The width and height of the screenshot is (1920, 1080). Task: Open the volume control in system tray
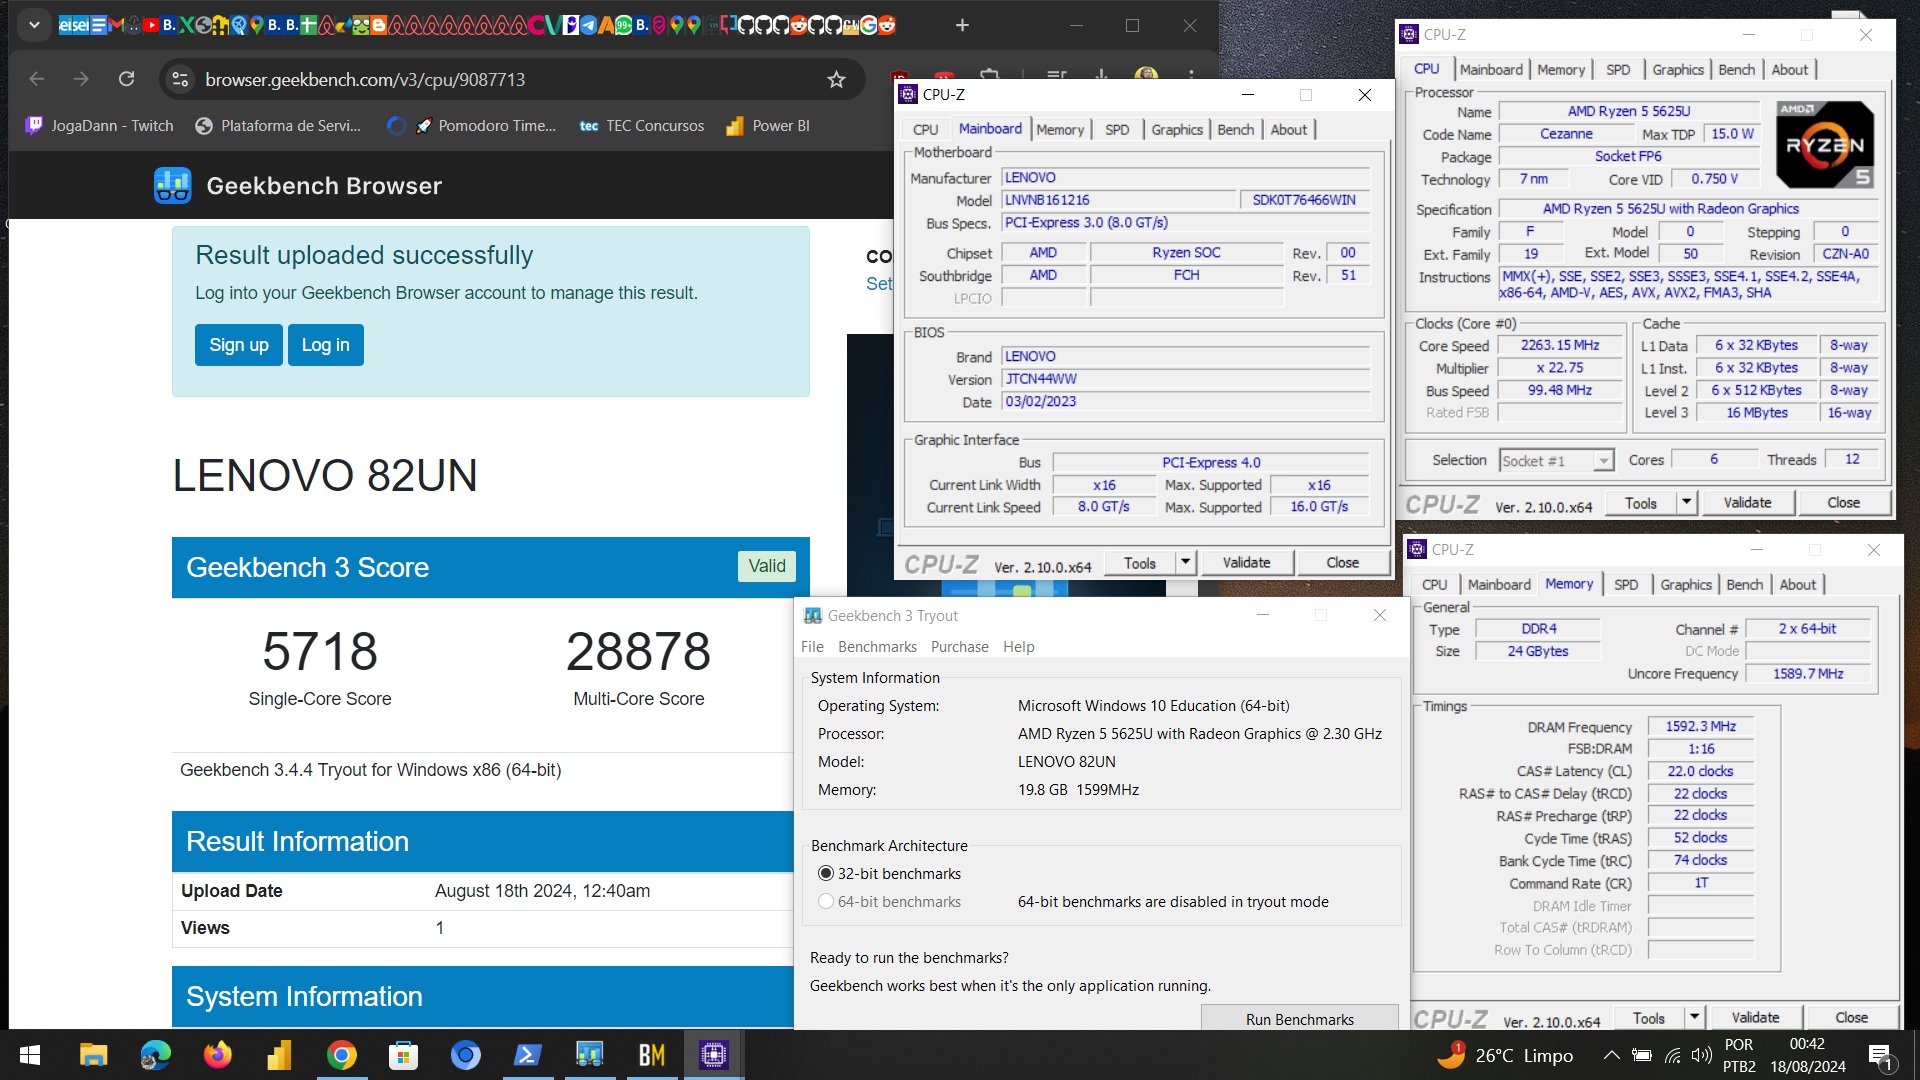click(1701, 1055)
